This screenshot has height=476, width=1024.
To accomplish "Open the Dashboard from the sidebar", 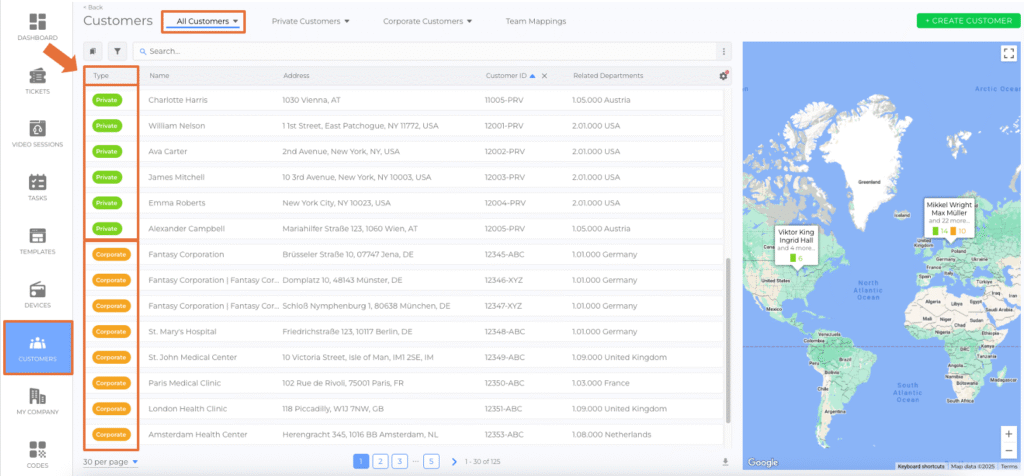I will pyautogui.click(x=37, y=27).
